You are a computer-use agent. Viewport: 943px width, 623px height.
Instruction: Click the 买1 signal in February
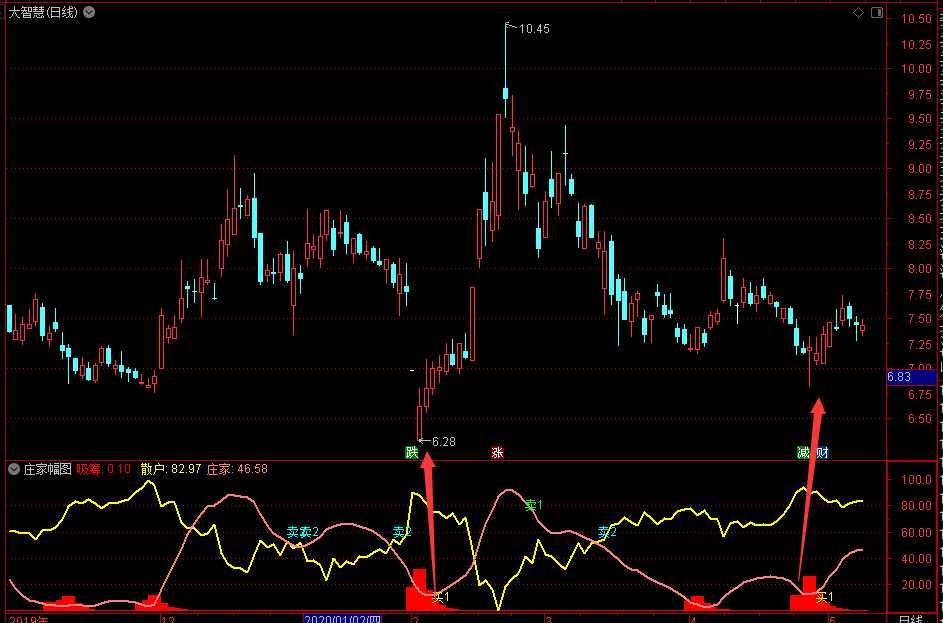(x=441, y=598)
